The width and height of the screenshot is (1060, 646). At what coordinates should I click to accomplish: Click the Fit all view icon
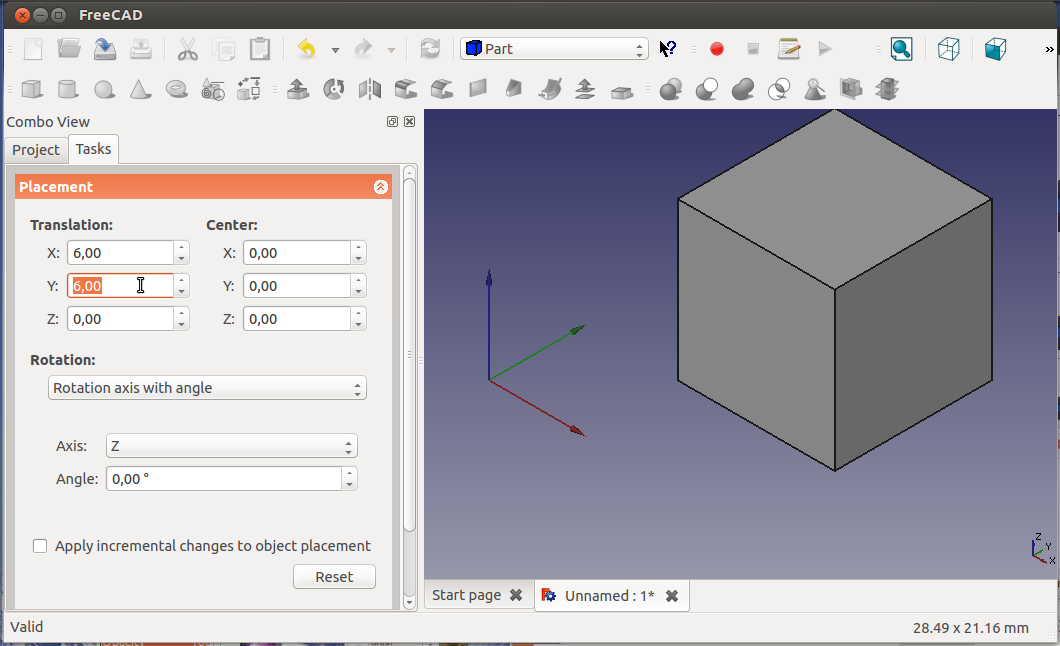(x=901, y=49)
